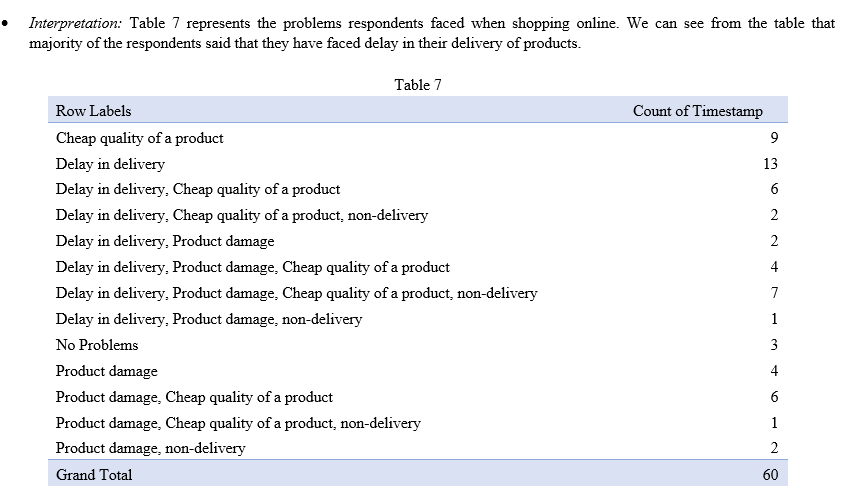
Task: Click the standalone 'Product damage' row label
Action: 106,371
